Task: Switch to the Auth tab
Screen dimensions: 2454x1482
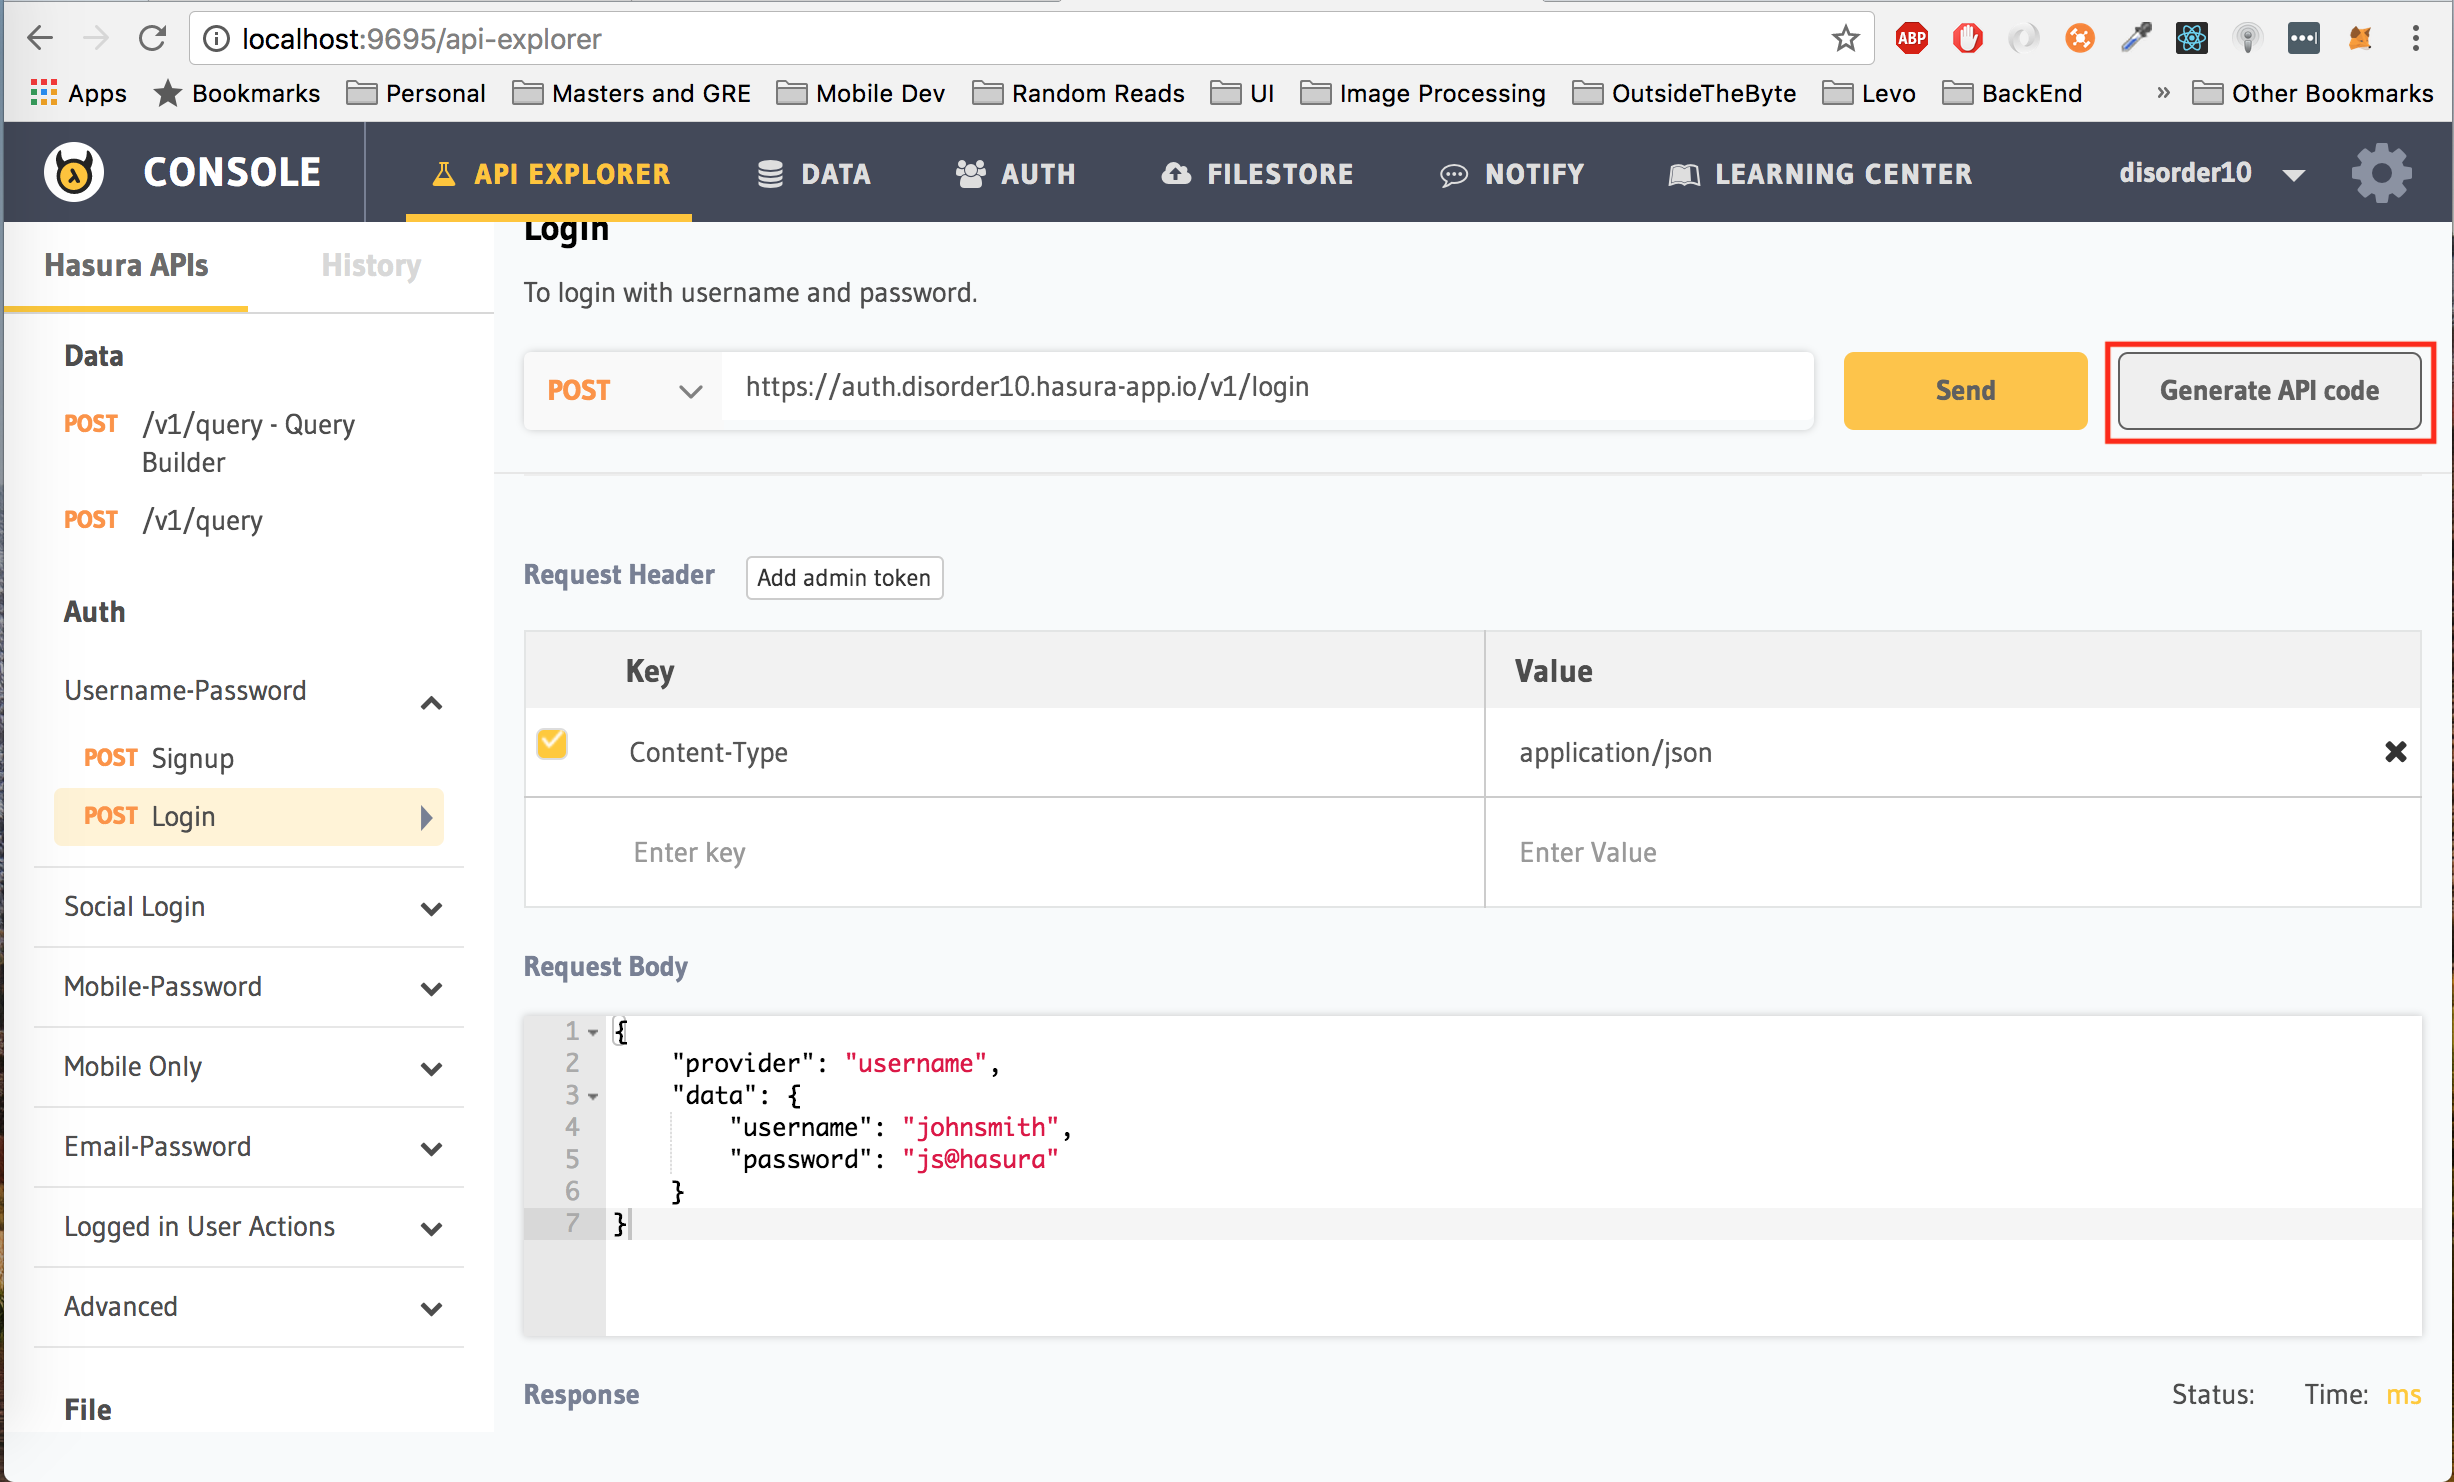Action: click(x=1015, y=173)
